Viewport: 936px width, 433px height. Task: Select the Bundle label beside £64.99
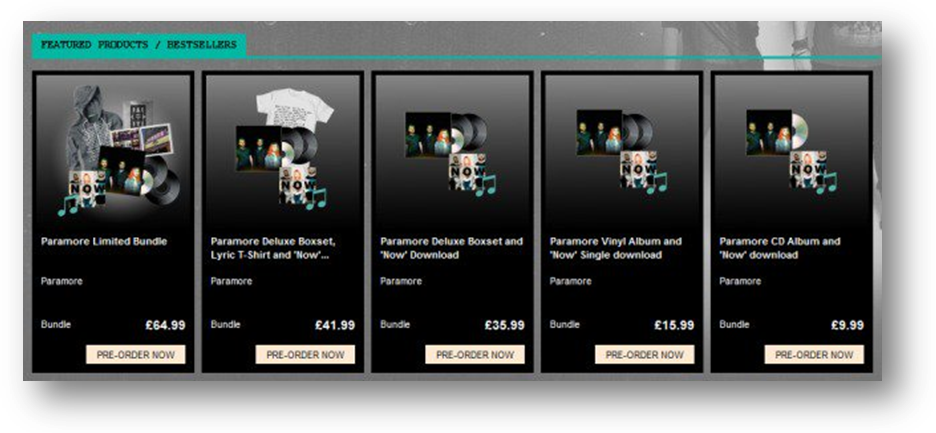[x=56, y=324]
